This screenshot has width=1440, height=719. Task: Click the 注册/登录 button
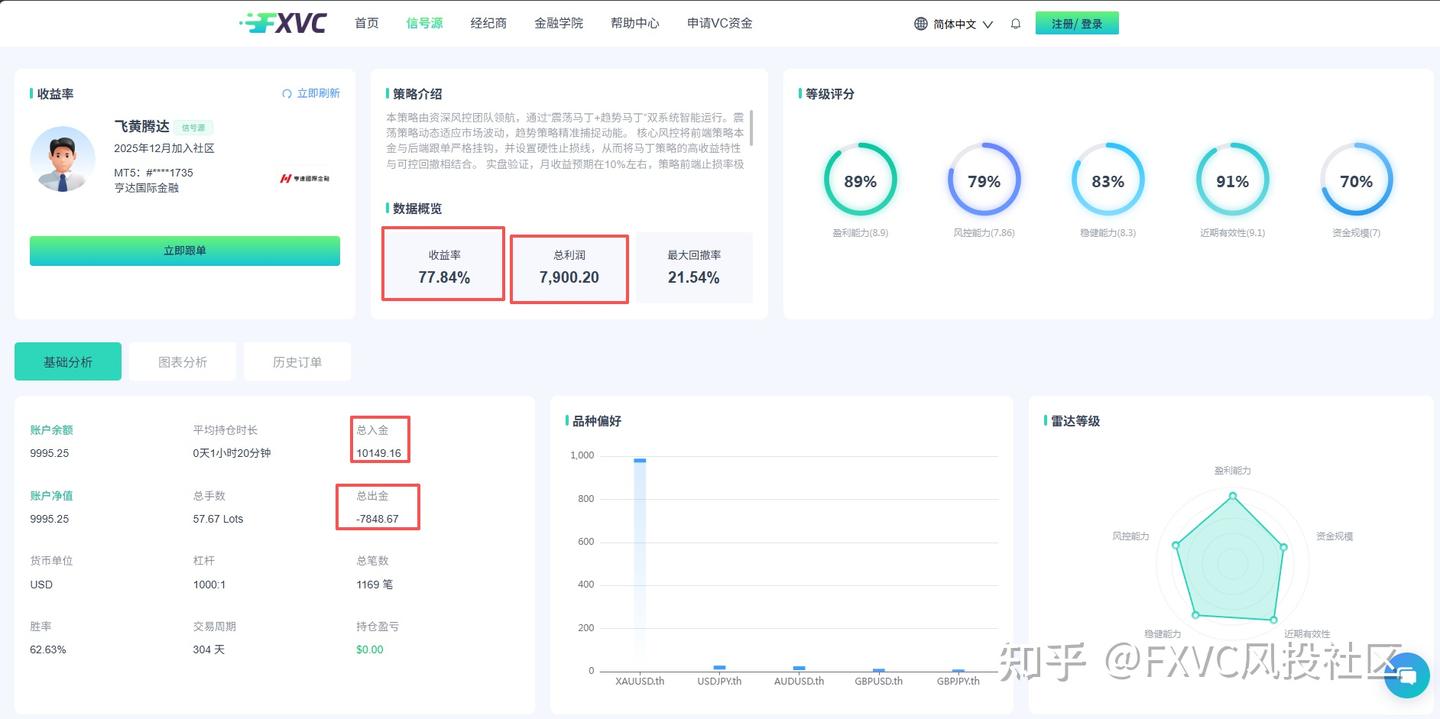click(1077, 22)
